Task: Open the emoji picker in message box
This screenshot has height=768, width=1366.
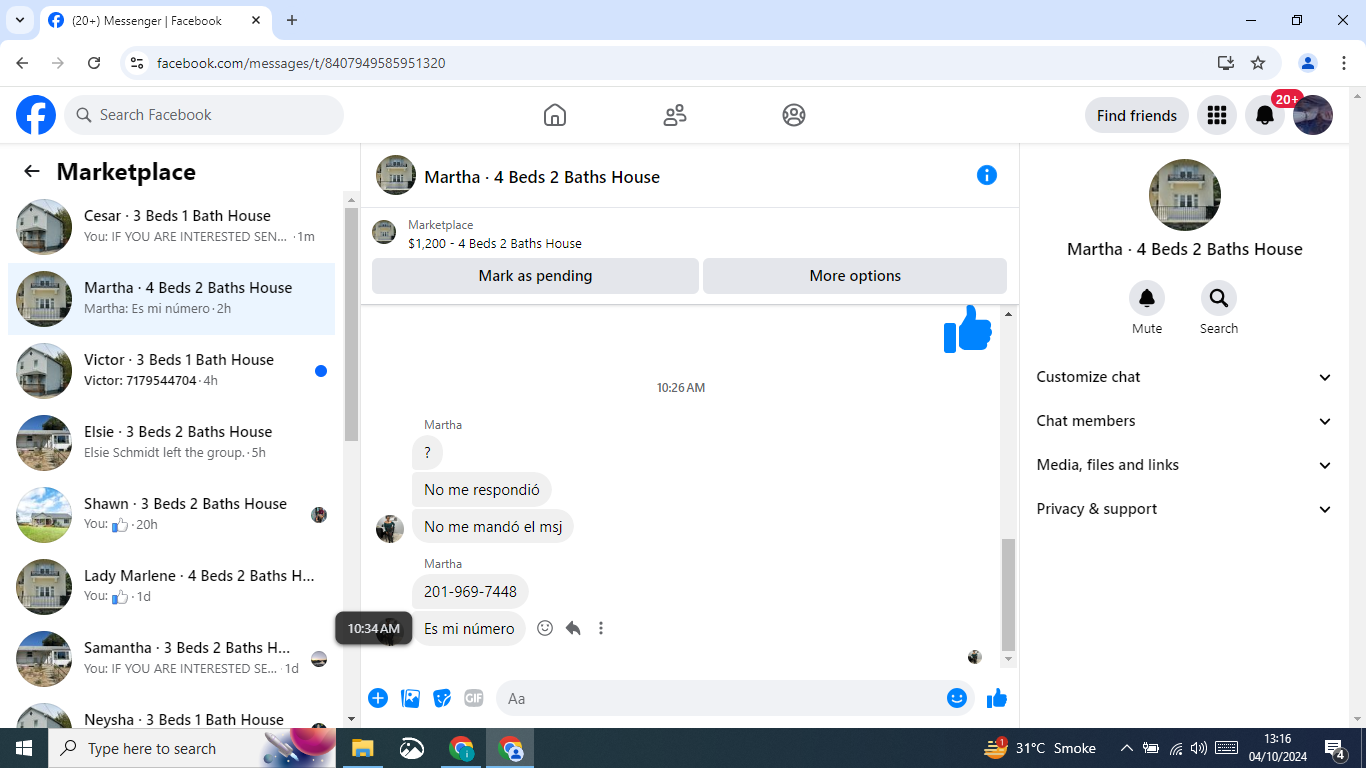Action: click(957, 698)
